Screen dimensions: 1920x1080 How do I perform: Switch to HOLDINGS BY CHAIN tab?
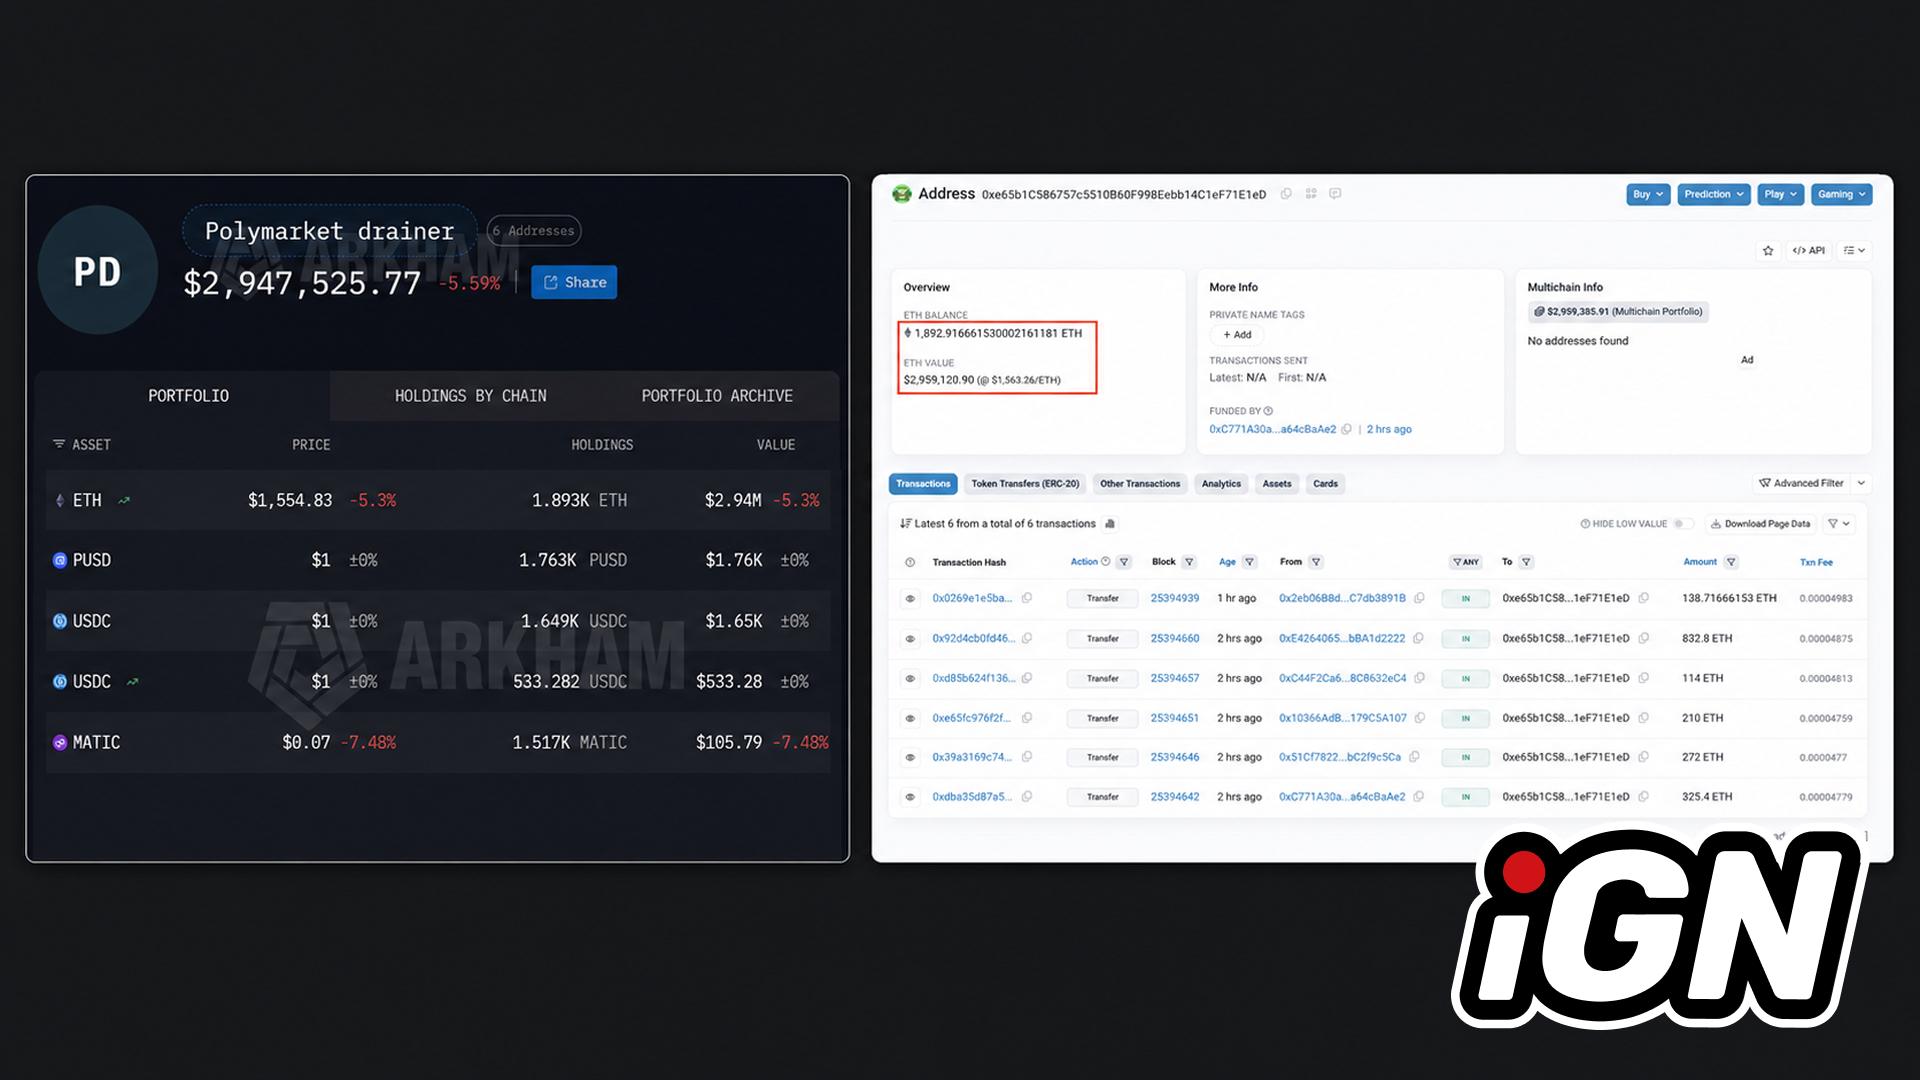[470, 396]
